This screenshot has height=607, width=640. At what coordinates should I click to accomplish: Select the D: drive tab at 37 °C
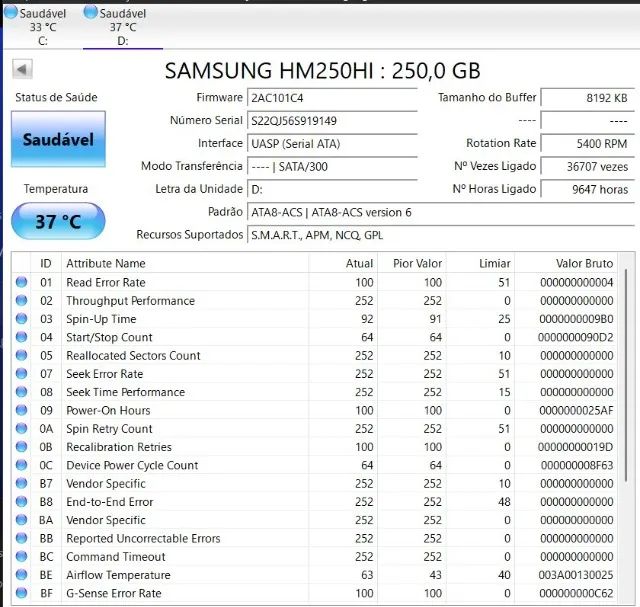(x=123, y=27)
